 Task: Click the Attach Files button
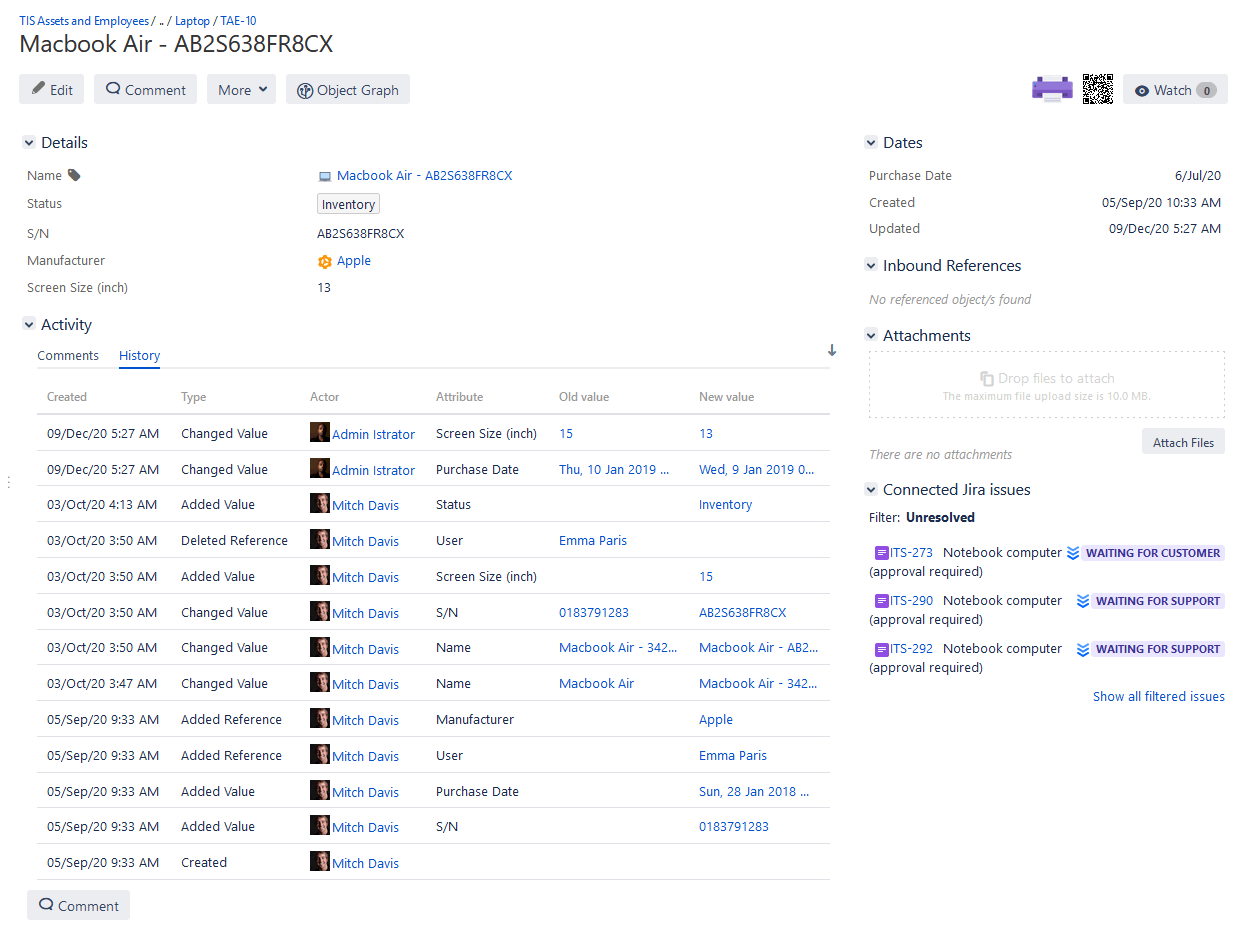pyautogui.click(x=1183, y=443)
